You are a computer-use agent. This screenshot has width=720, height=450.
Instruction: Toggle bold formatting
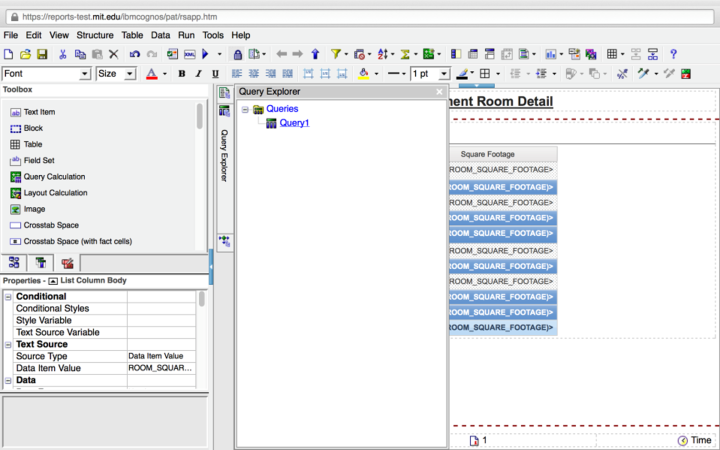[182, 74]
